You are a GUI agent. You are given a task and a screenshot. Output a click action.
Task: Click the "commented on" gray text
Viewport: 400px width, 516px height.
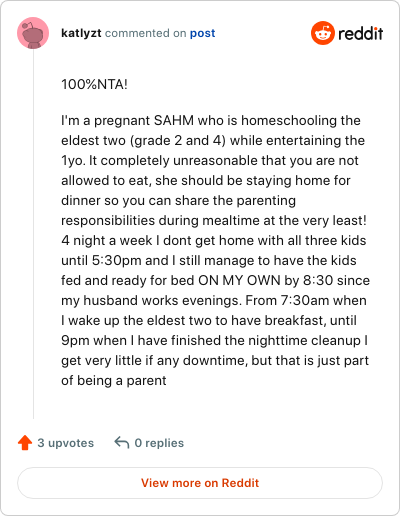click(145, 33)
